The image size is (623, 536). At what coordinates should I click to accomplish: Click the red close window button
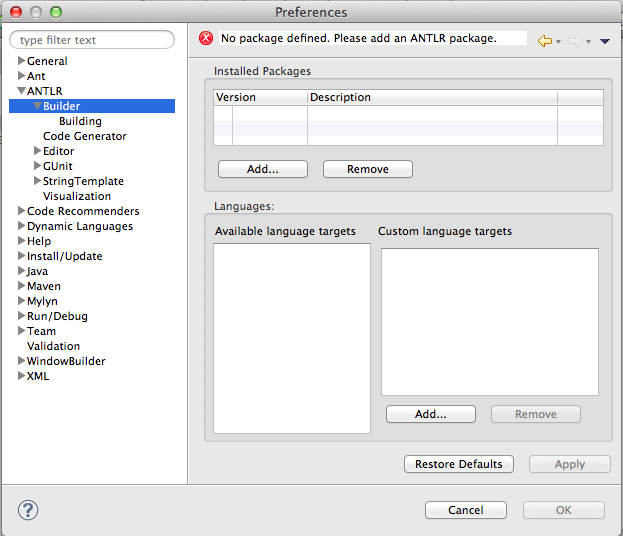16,12
